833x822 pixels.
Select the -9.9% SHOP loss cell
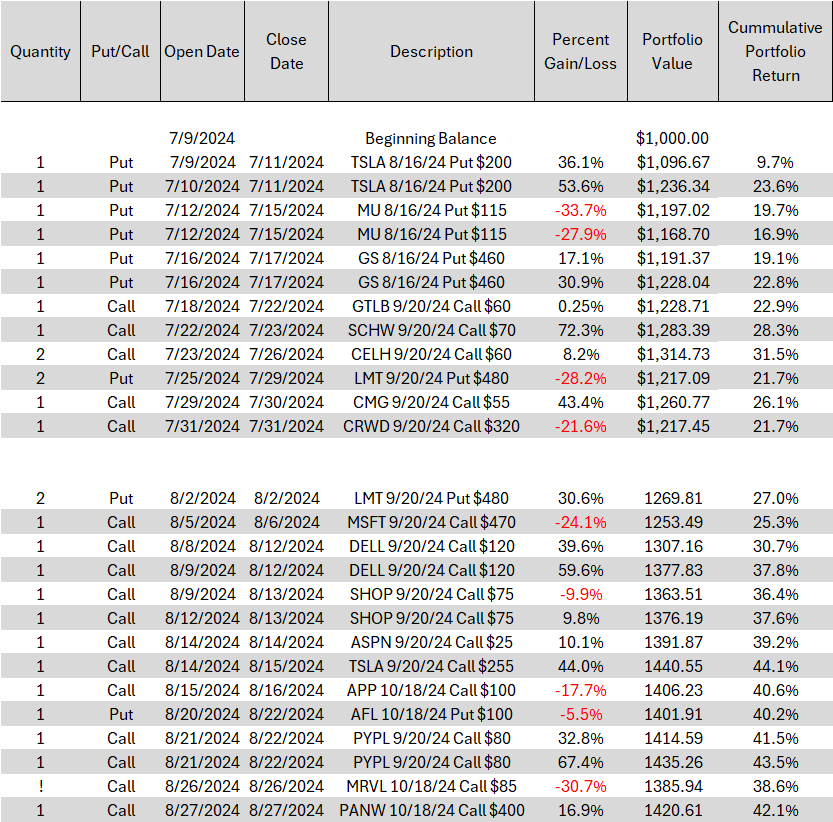[581, 594]
